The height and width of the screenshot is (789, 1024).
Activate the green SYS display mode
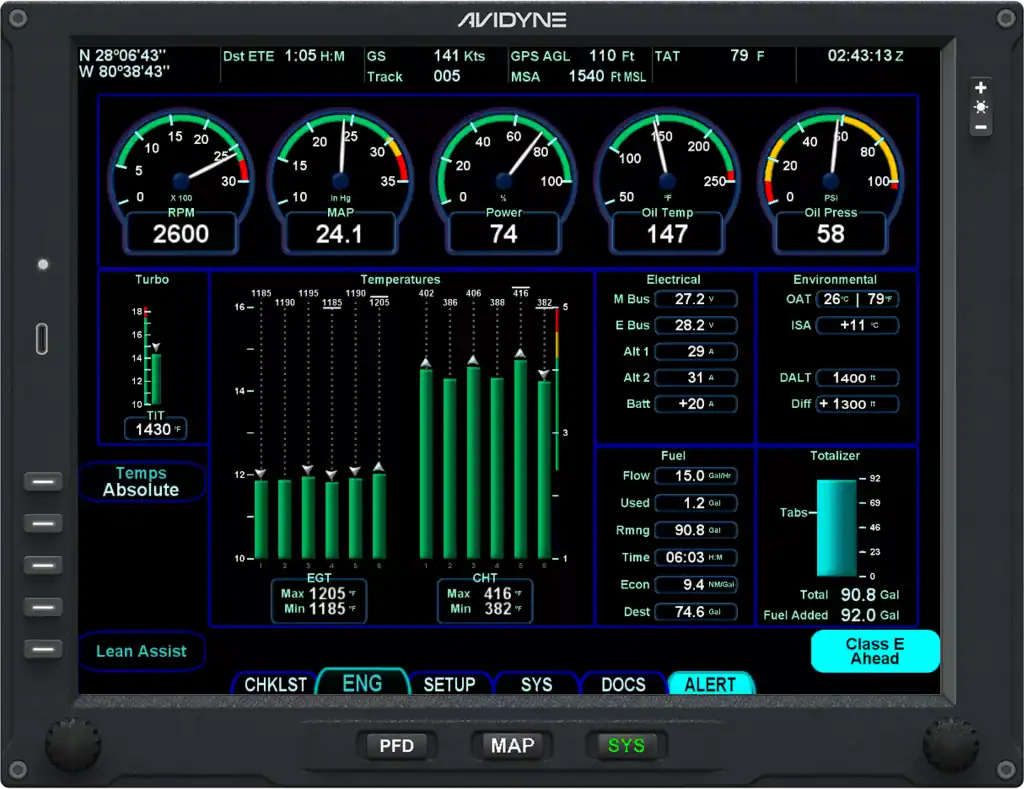pyautogui.click(x=627, y=745)
